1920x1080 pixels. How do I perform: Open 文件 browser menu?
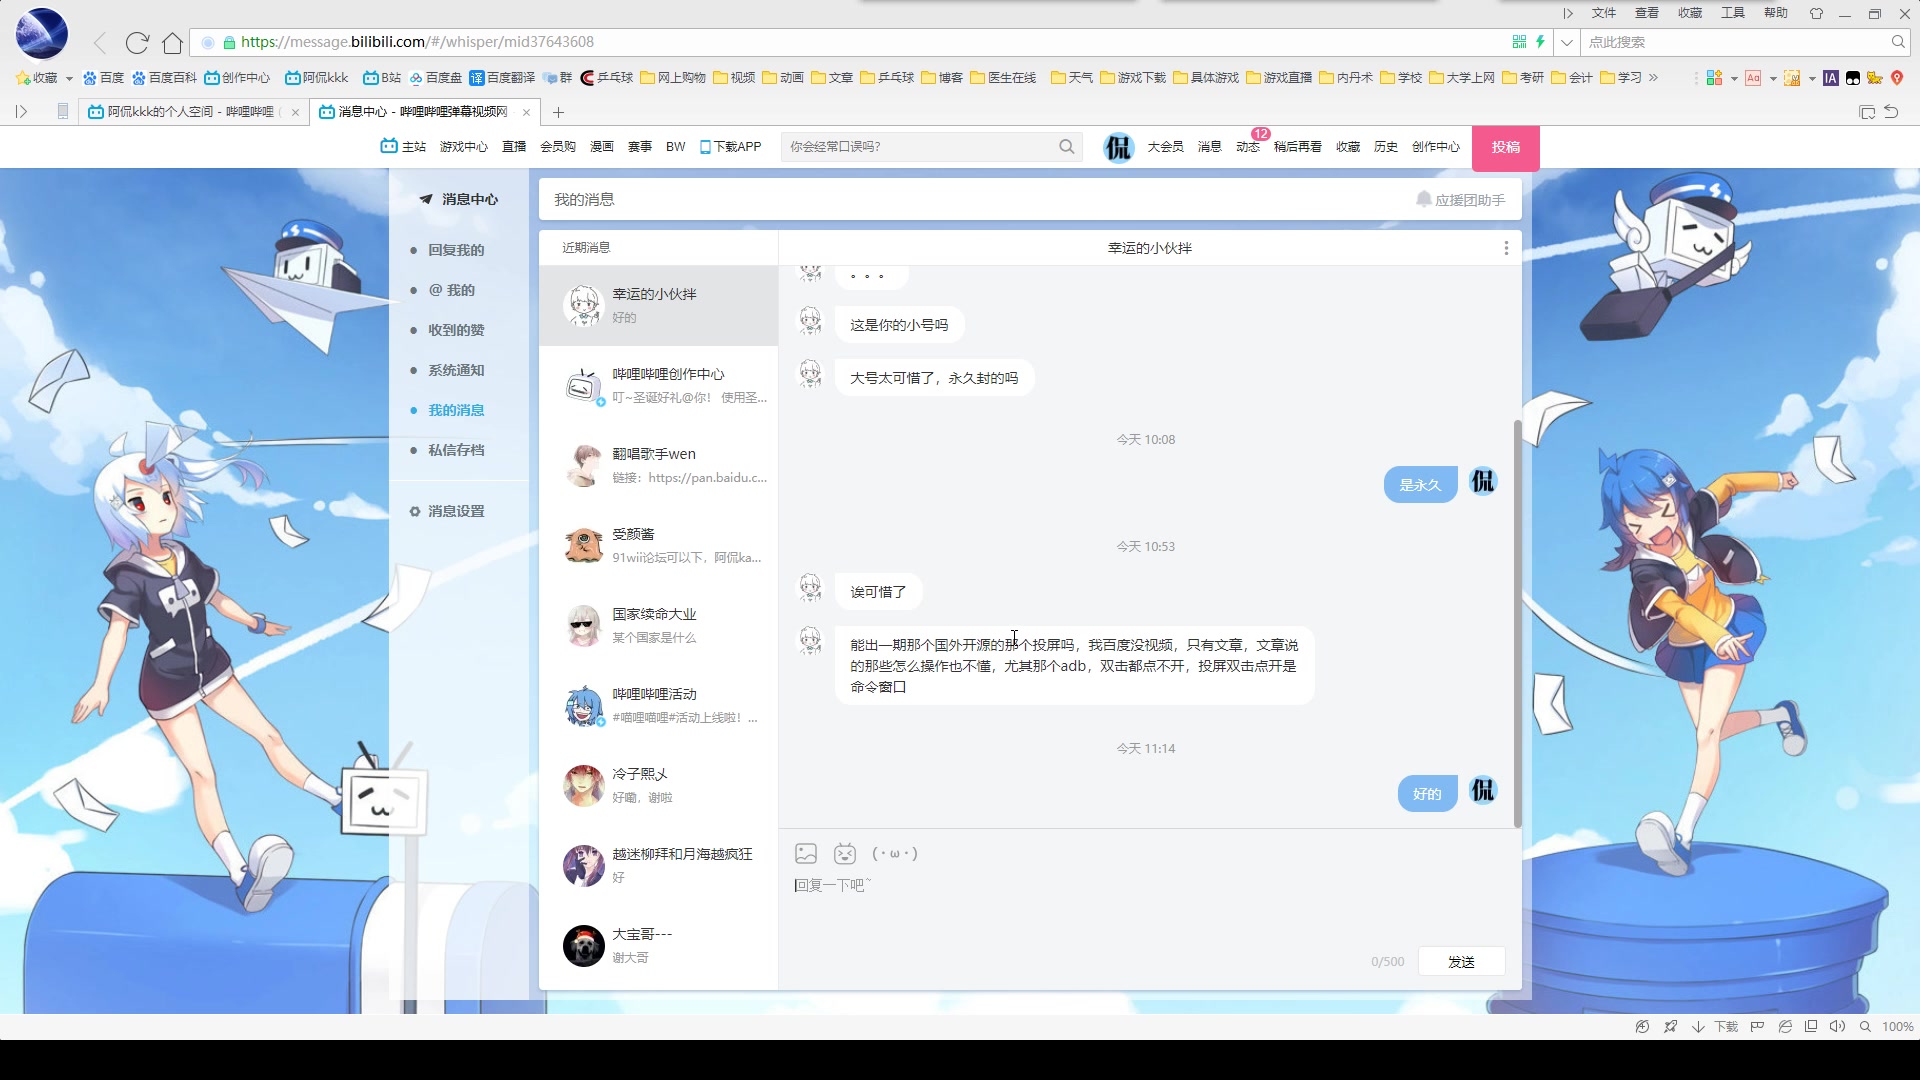(x=1604, y=13)
